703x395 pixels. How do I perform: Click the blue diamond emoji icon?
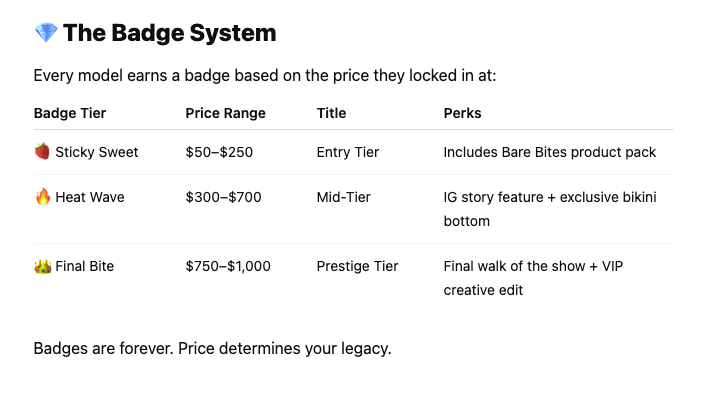click(46, 33)
